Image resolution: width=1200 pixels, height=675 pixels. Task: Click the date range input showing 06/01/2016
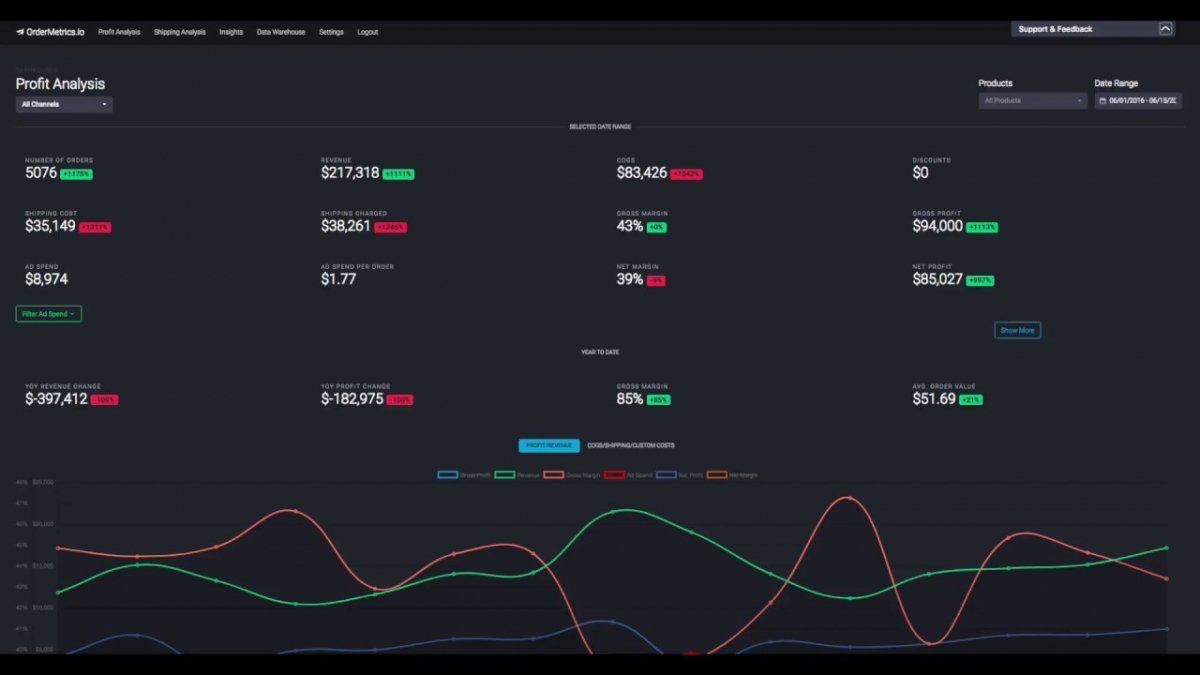pyautogui.click(x=1140, y=100)
